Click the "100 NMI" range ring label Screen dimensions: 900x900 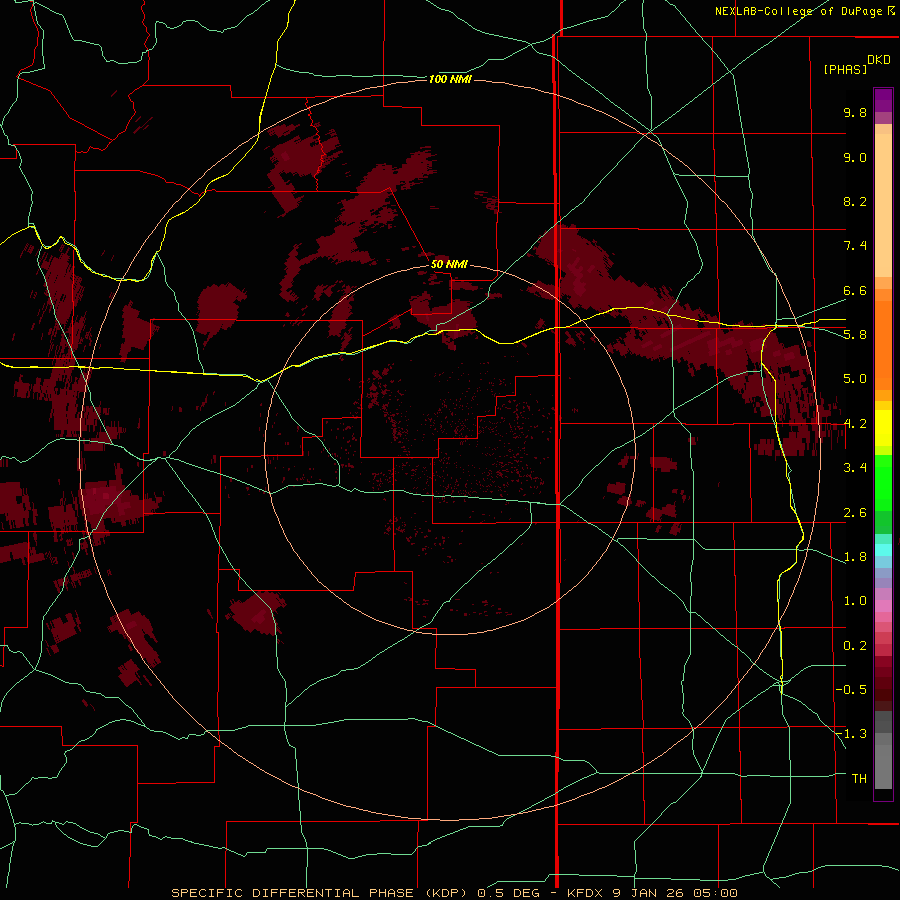pyautogui.click(x=450, y=79)
